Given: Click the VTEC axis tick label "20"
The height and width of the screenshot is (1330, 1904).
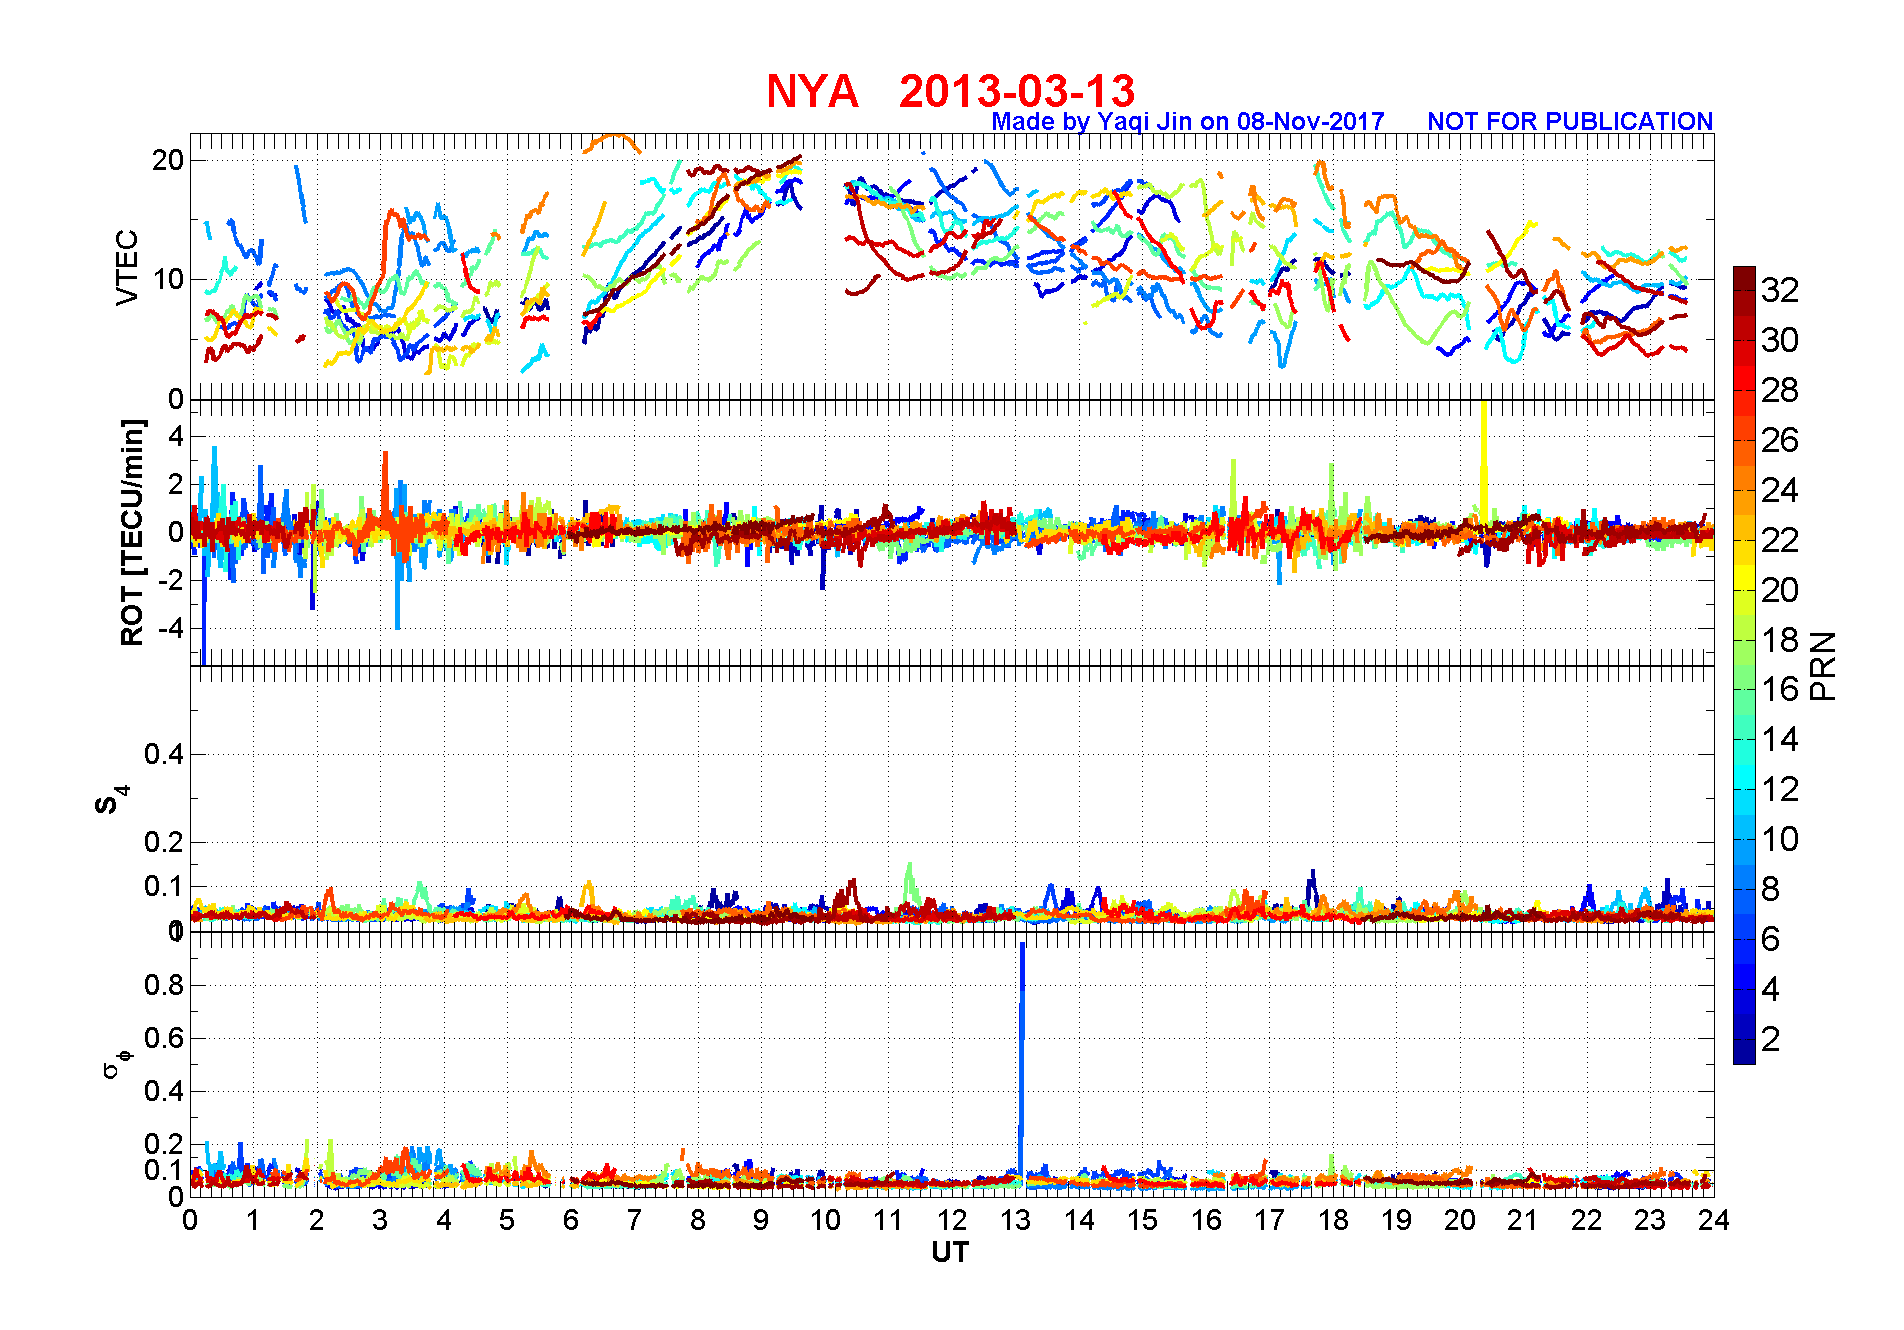Looking at the screenshot, I should pyautogui.click(x=168, y=160).
